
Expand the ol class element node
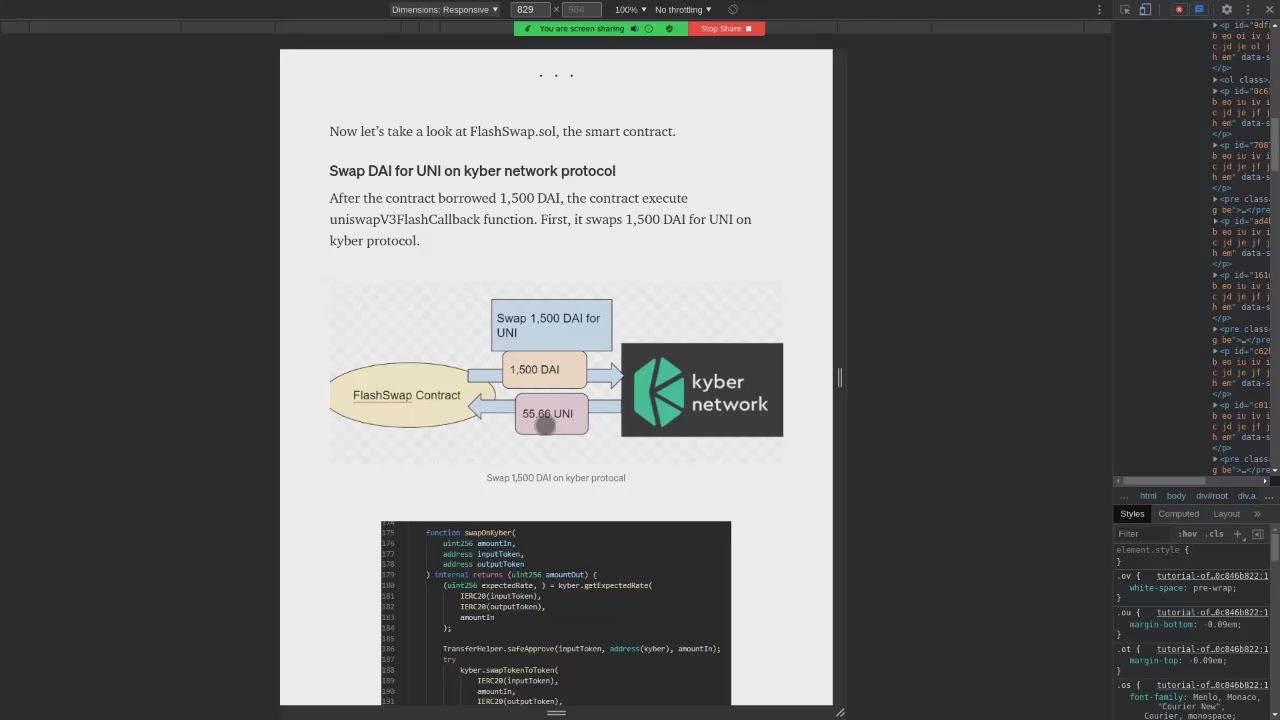(1216, 79)
